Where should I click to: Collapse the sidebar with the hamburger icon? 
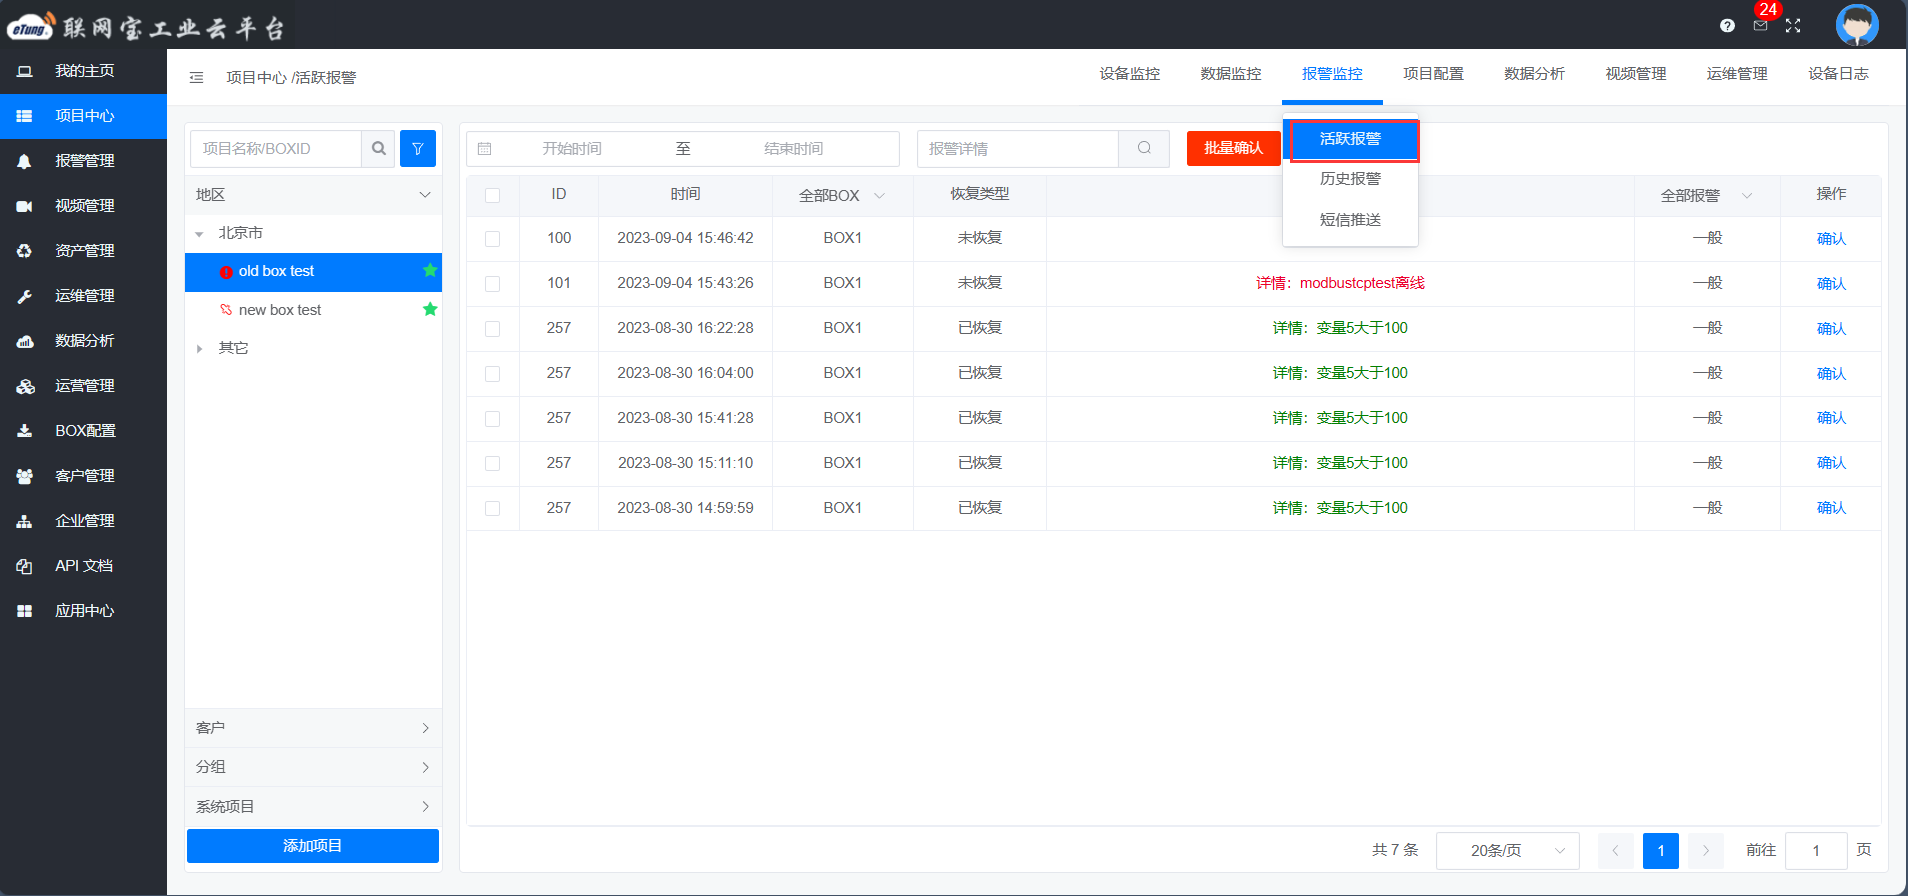(x=196, y=78)
